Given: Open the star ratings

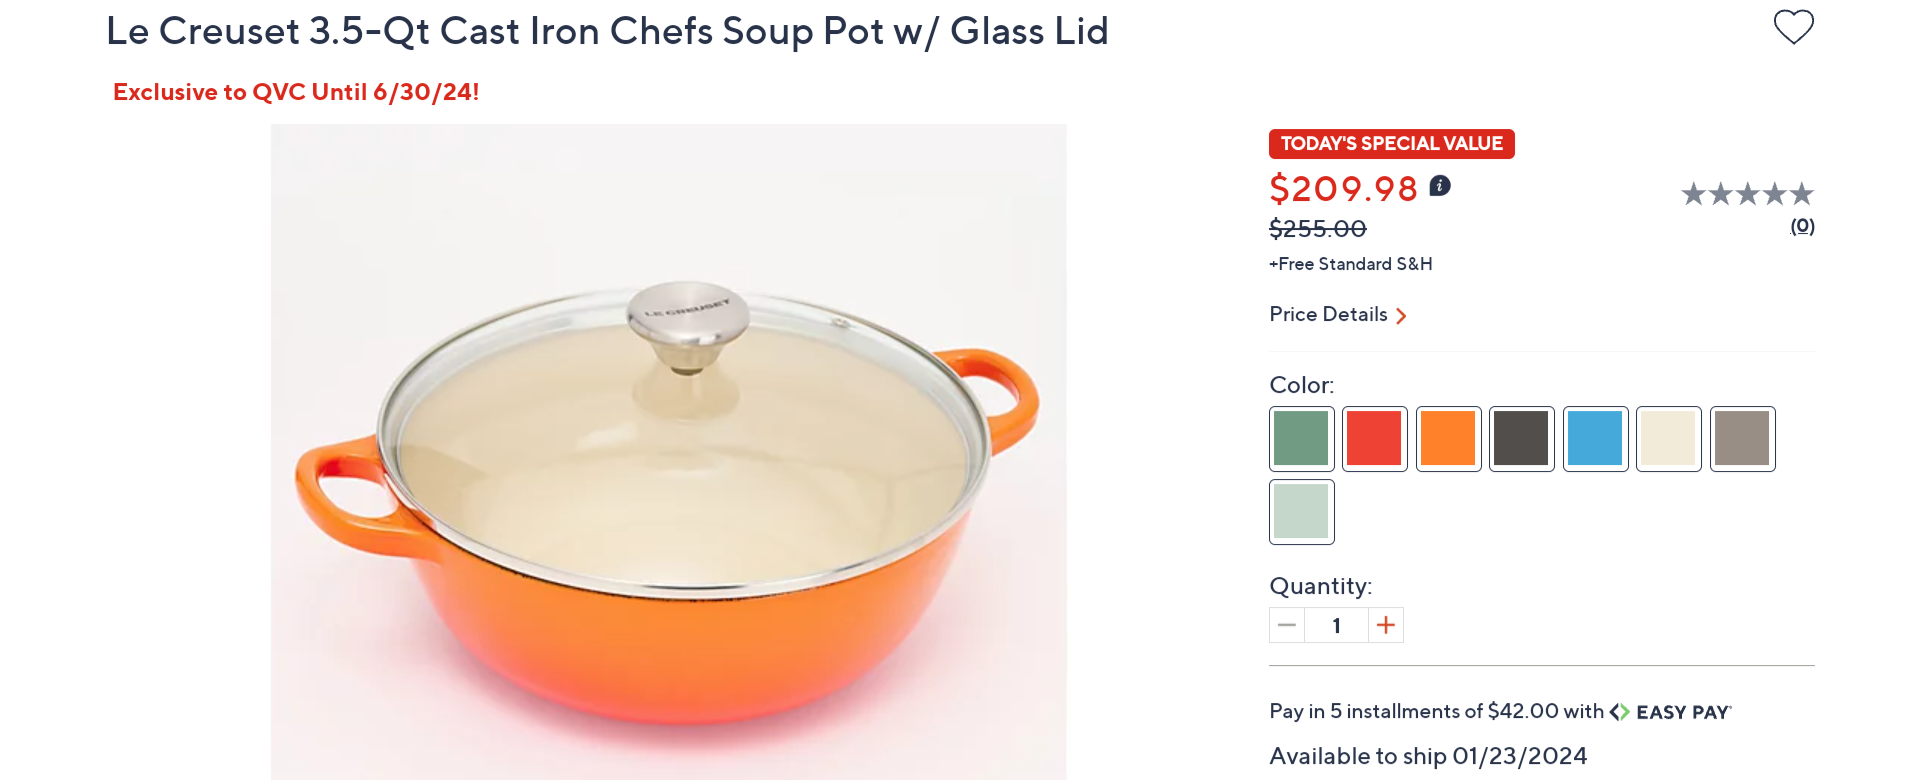Looking at the screenshot, I should coord(1746,194).
